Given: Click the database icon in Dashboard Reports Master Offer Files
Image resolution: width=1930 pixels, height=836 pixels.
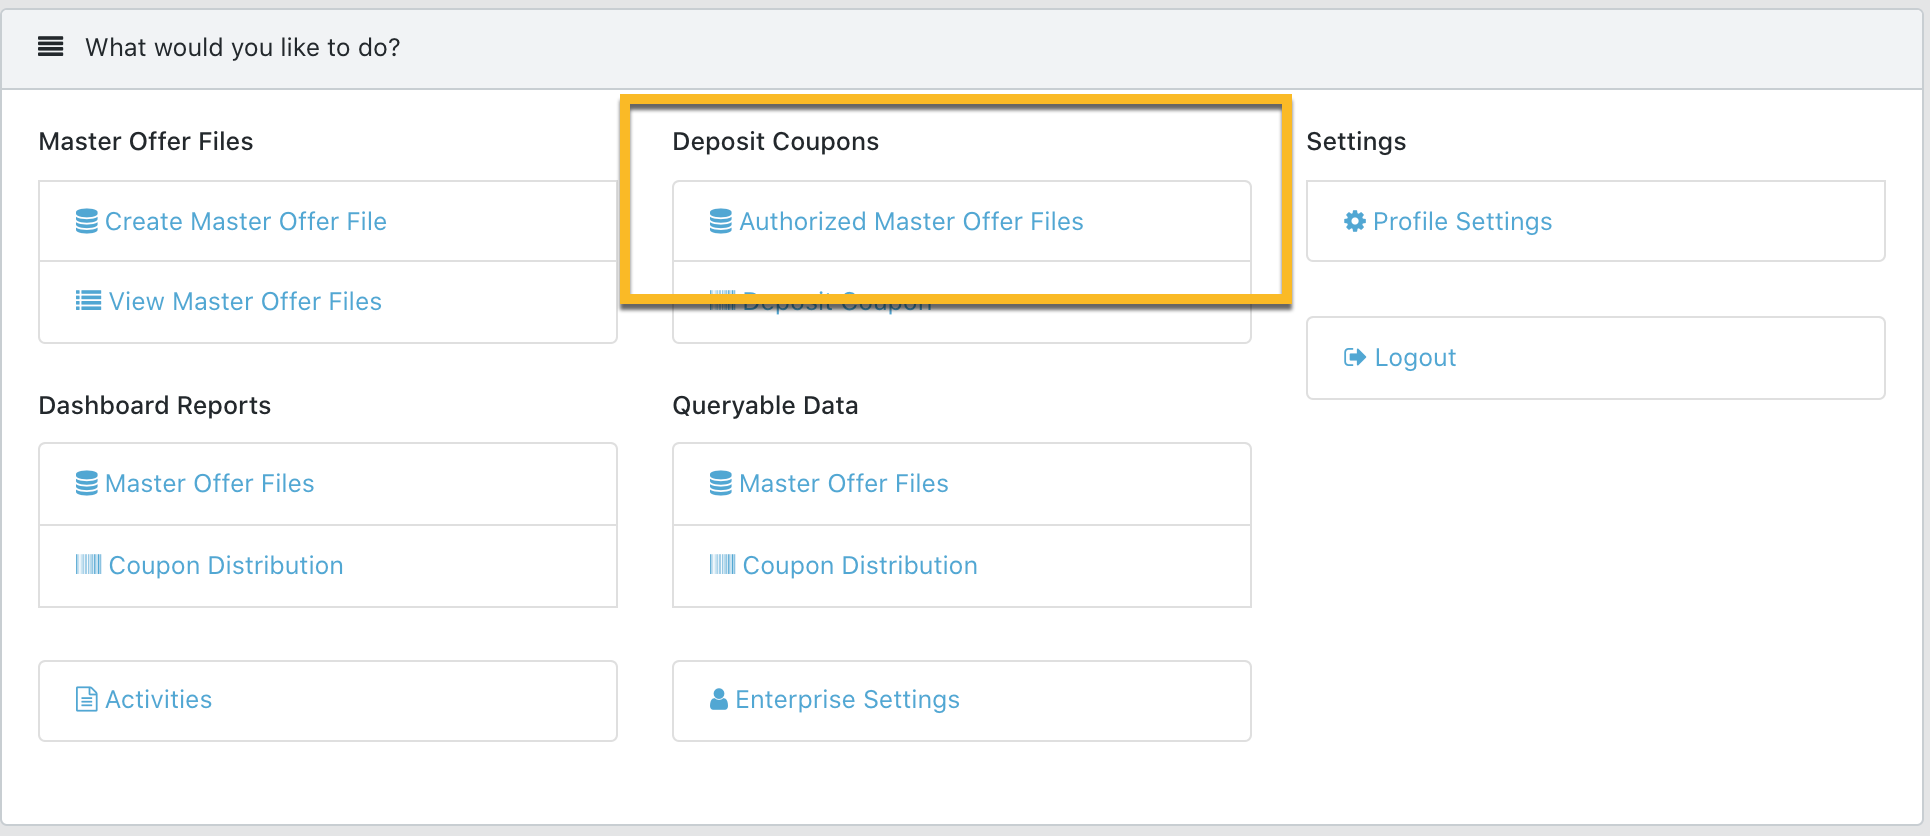Looking at the screenshot, I should (x=87, y=483).
